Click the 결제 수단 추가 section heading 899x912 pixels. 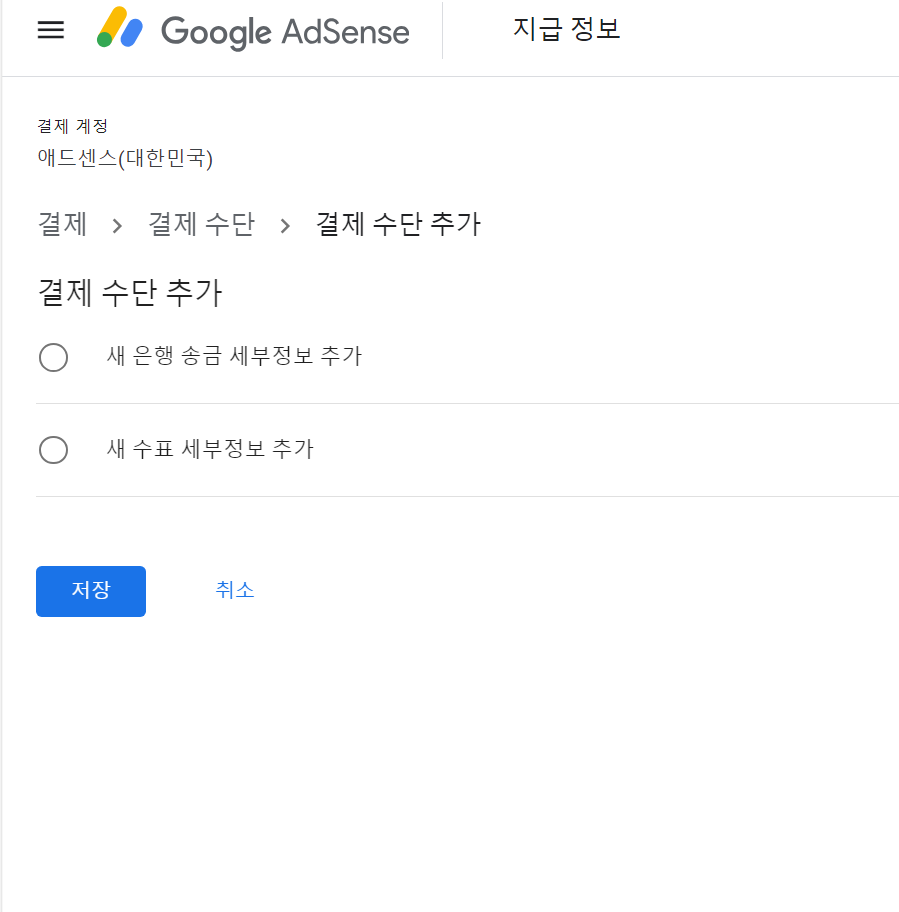point(130,293)
